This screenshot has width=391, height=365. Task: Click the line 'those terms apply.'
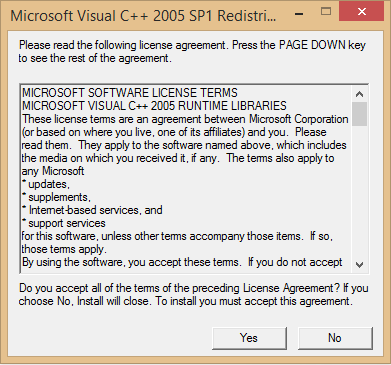64,249
